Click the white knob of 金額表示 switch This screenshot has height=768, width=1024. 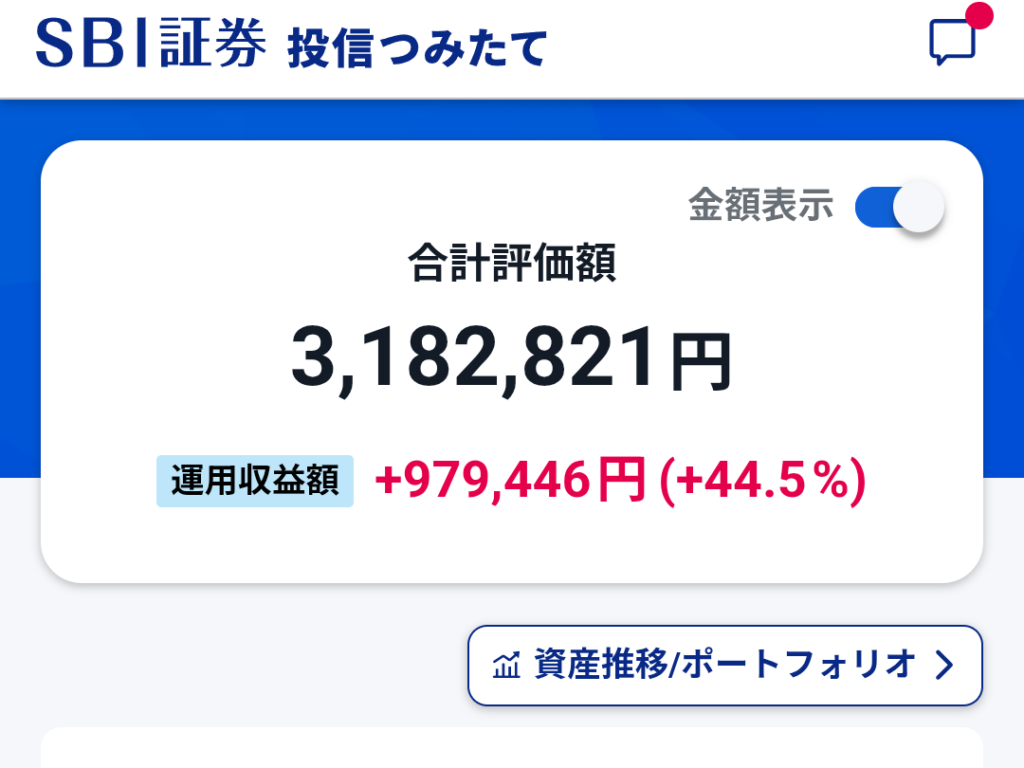[919, 207]
